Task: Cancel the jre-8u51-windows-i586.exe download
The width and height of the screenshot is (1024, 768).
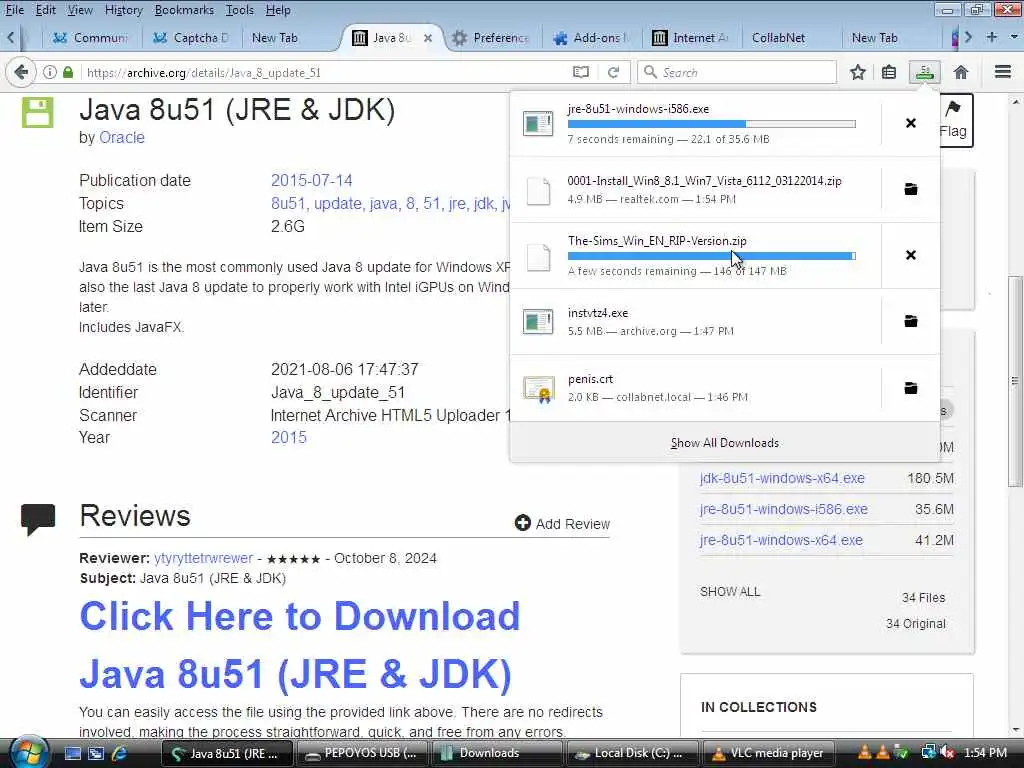Action: tap(910, 123)
